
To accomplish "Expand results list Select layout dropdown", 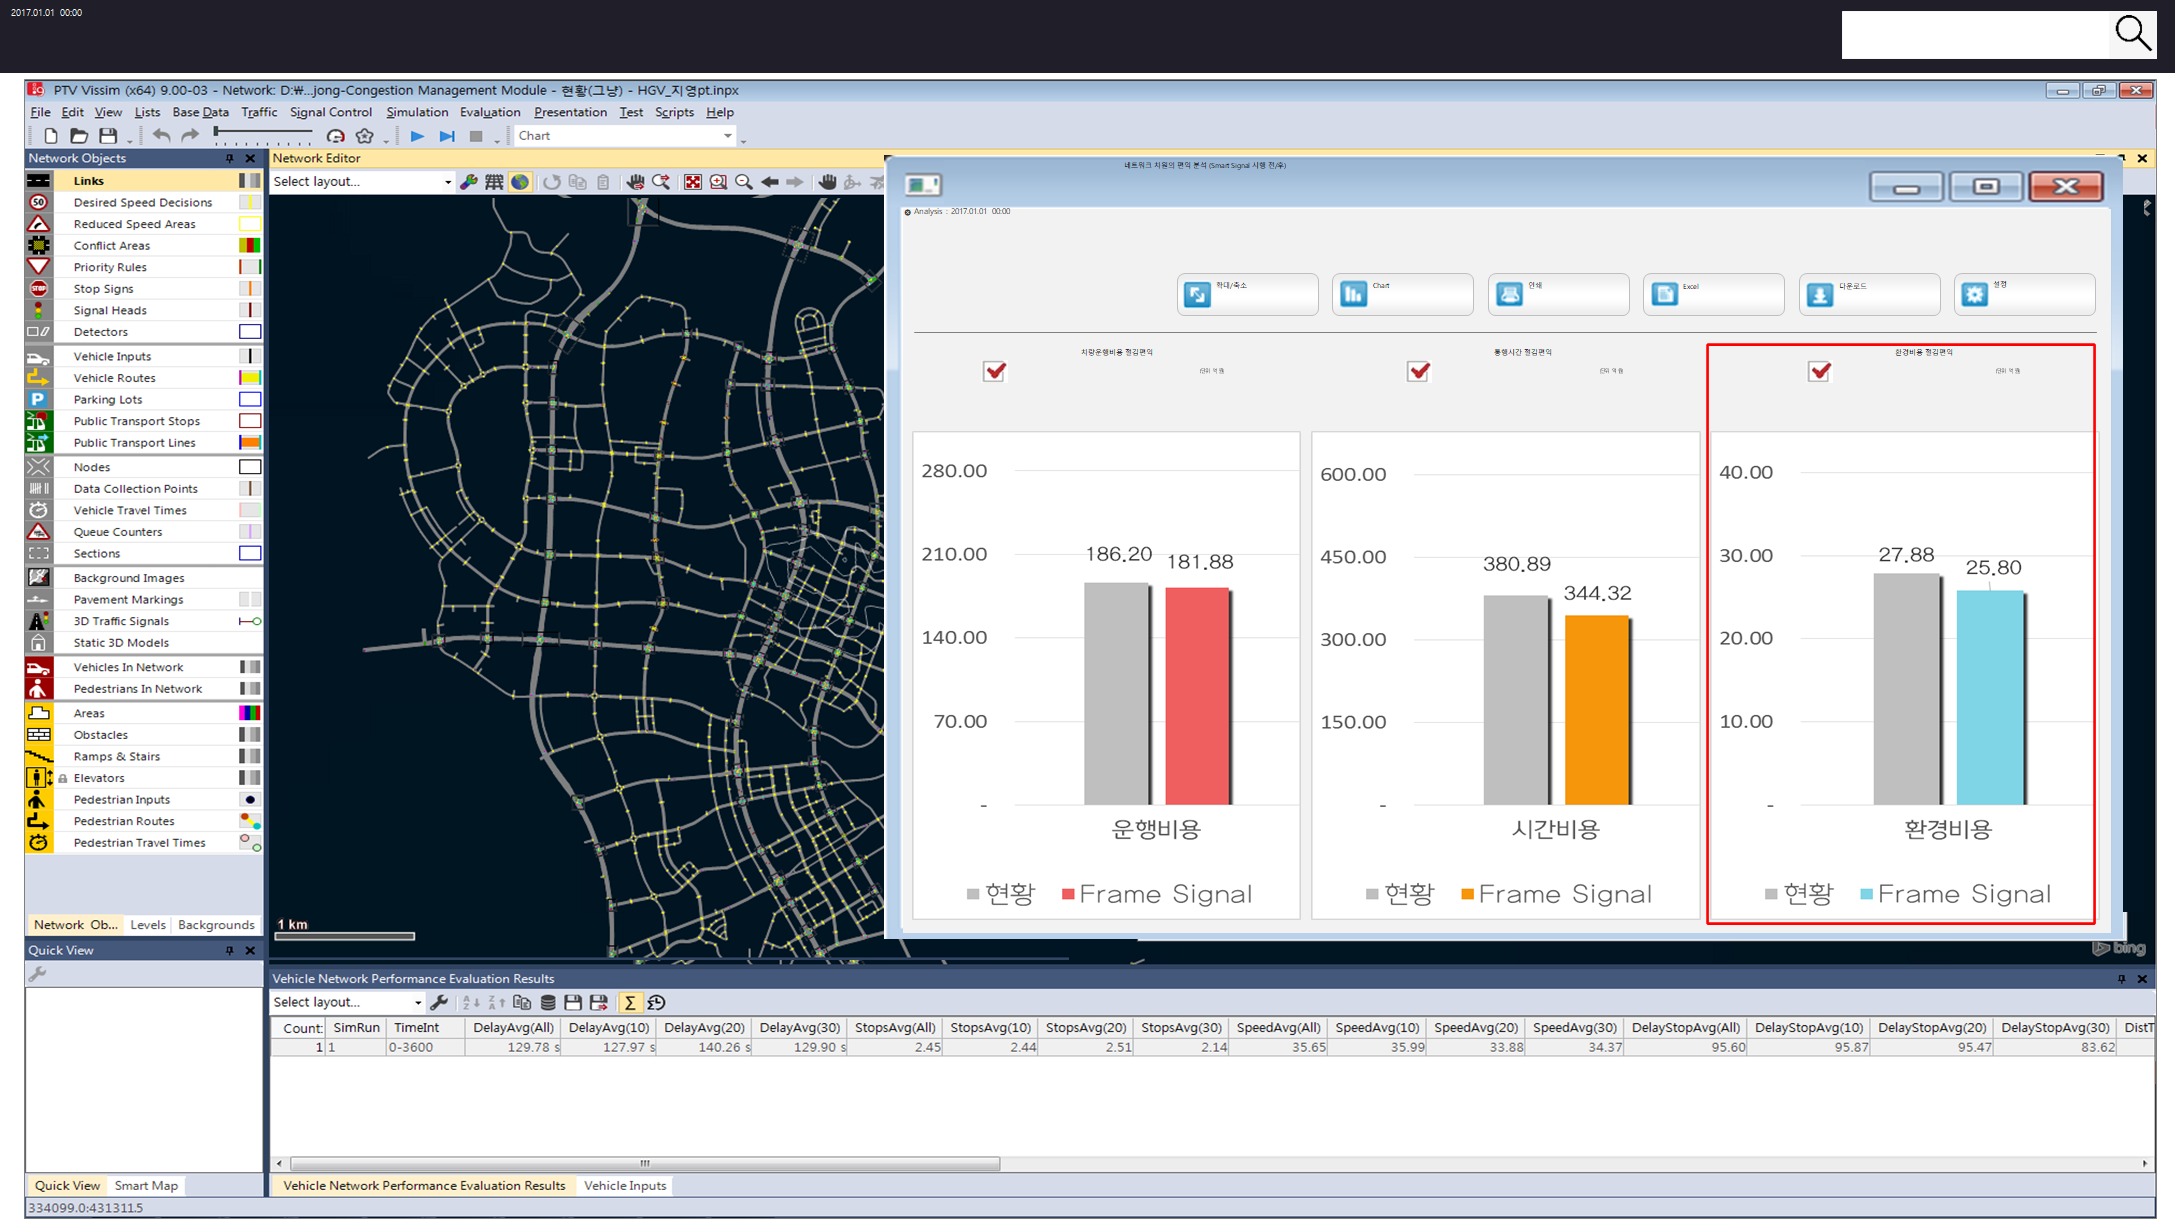I will [417, 1003].
